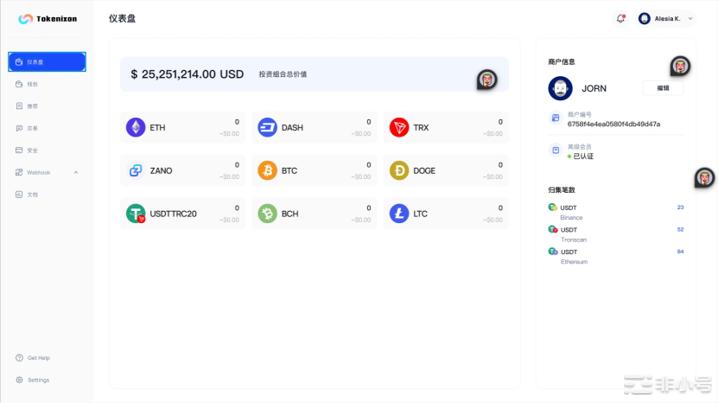Click the Webhook label
718x403 pixels.
(x=38, y=172)
